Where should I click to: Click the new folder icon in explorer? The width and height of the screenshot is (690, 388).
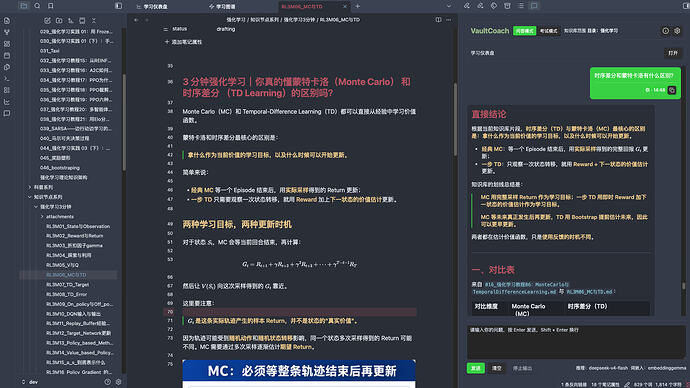coord(59,20)
